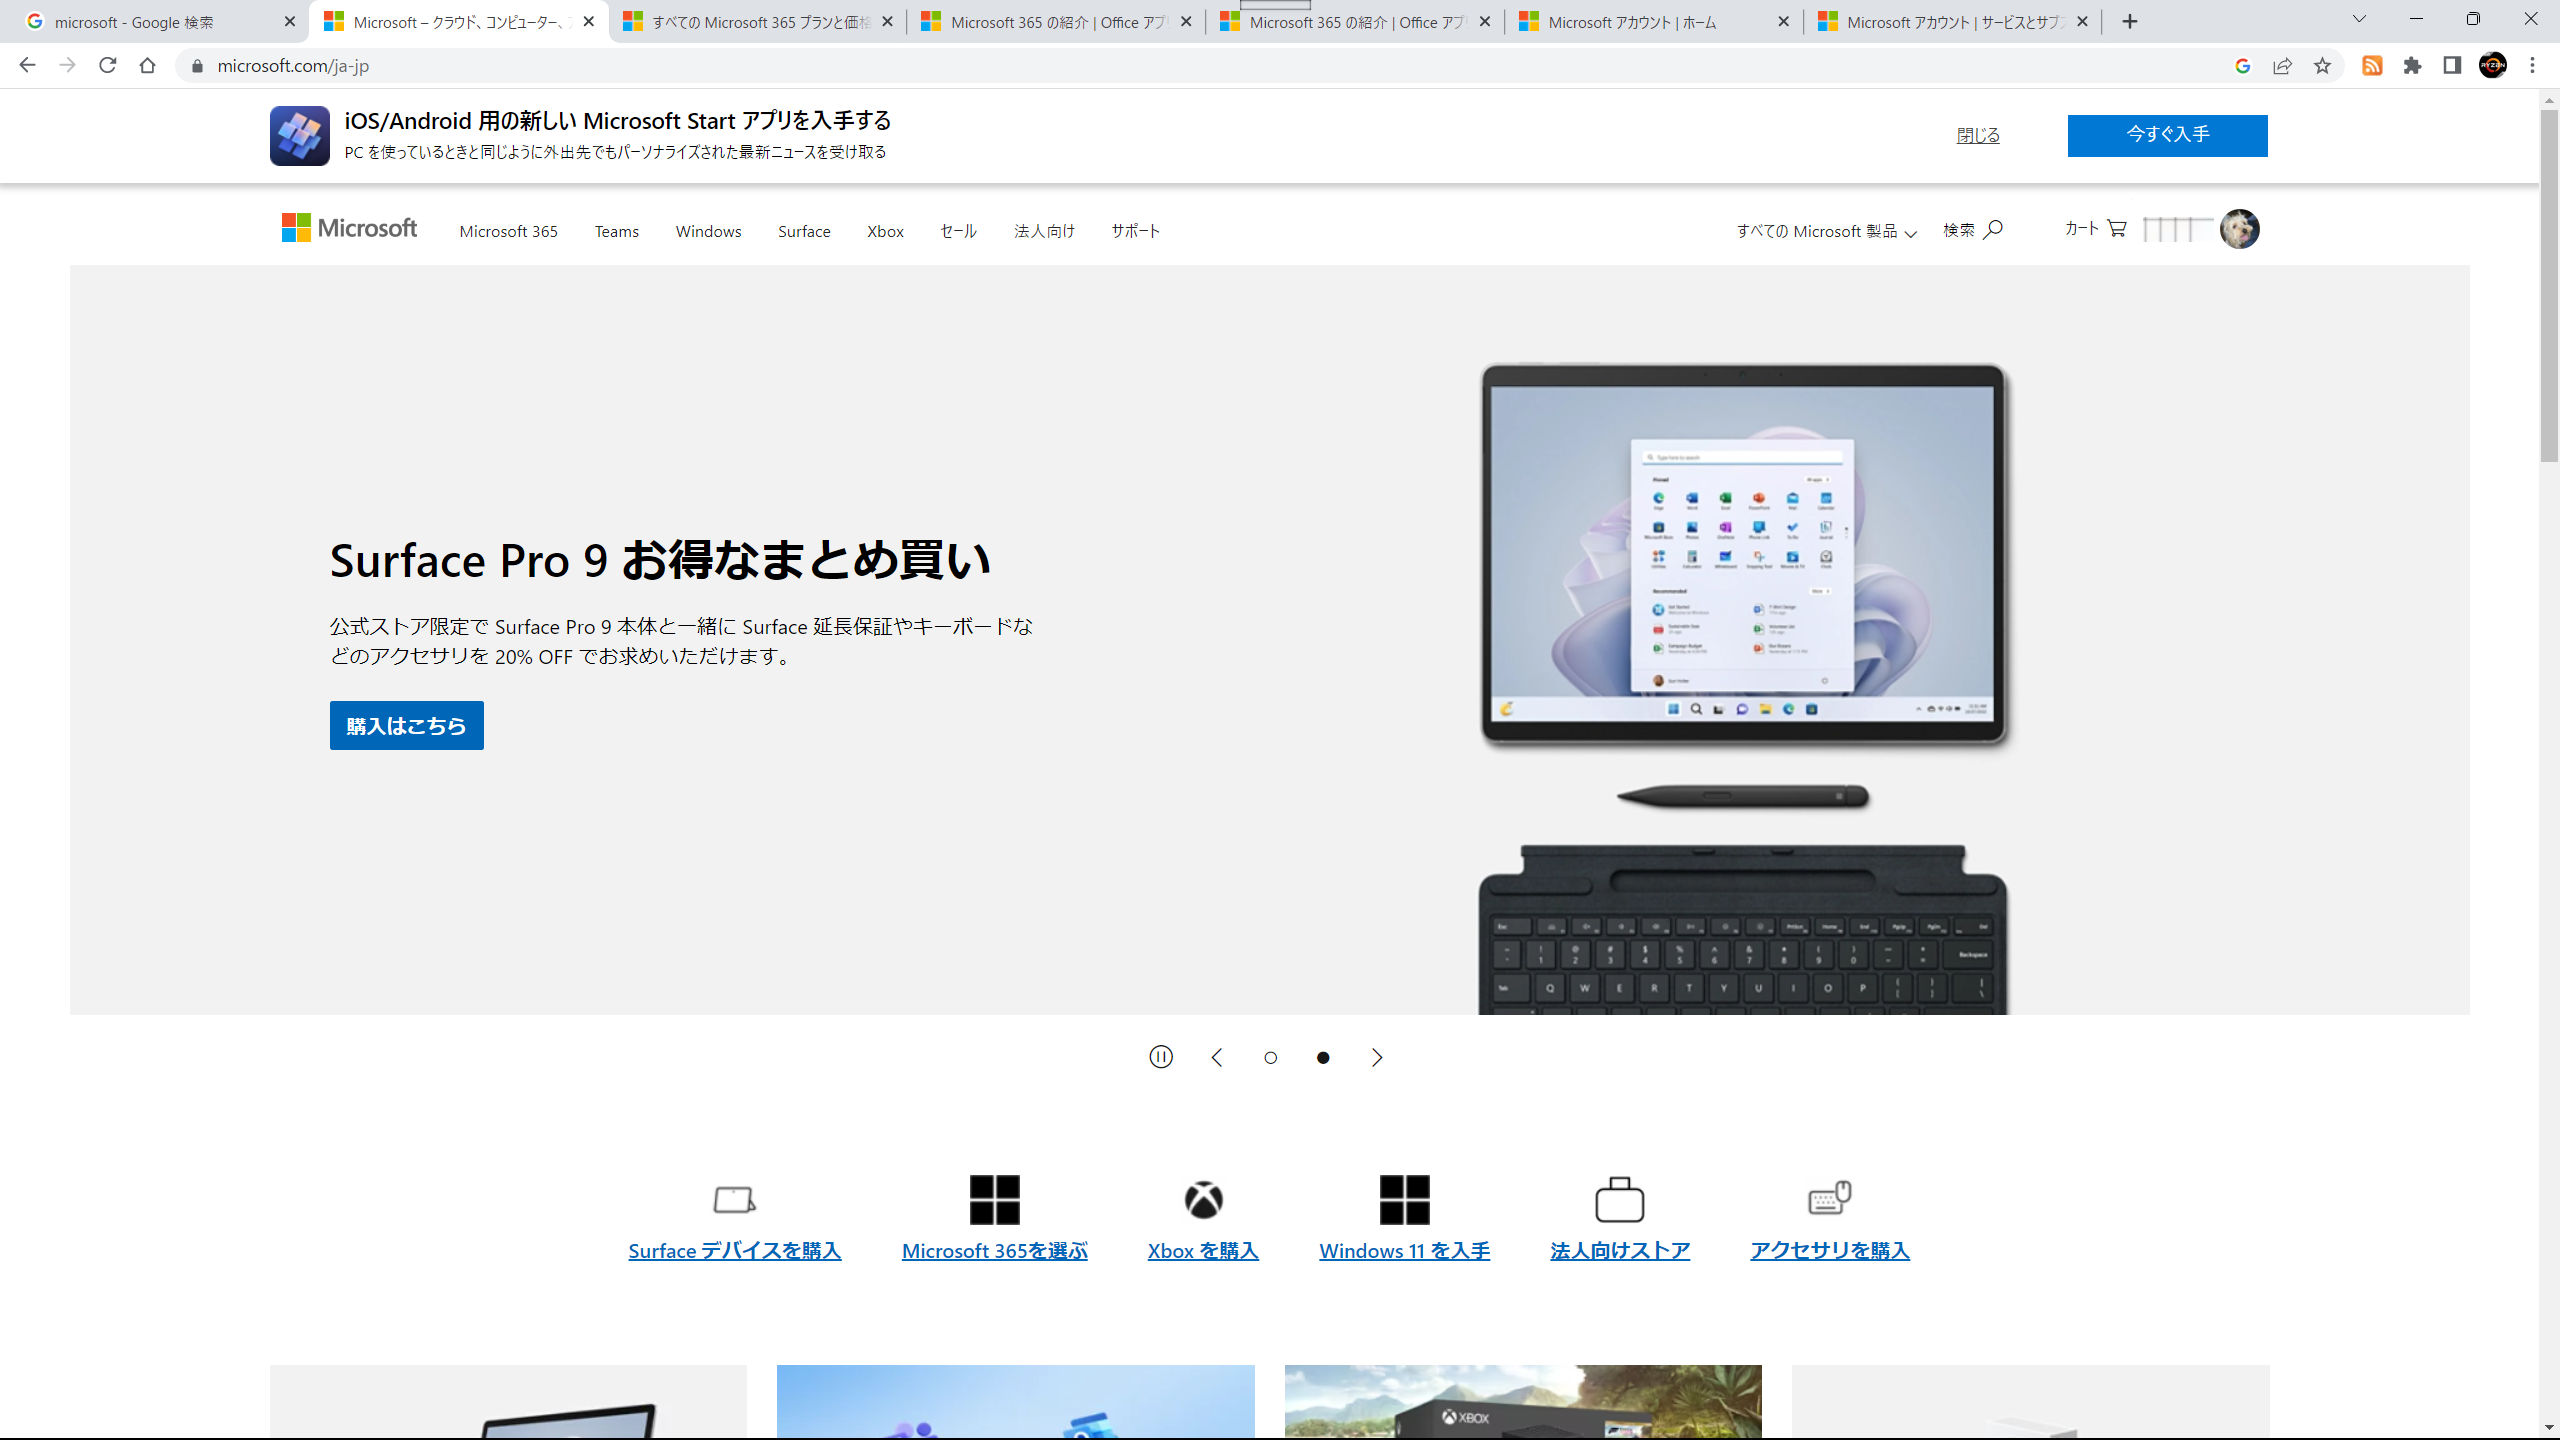Open the Chrome profile avatar in the toolbar
The height and width of the screenshot is (1440, 2560).
click(2492, 65)
